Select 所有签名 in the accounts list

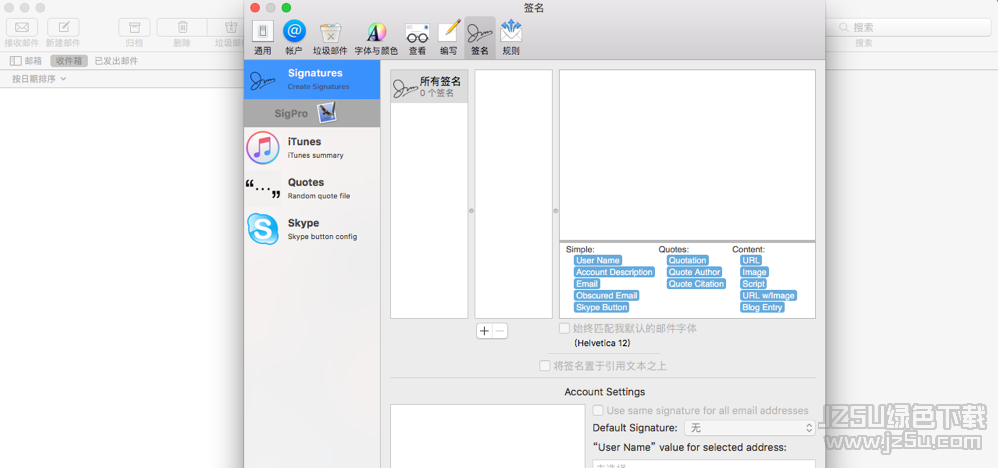click(x=429, y=87)
